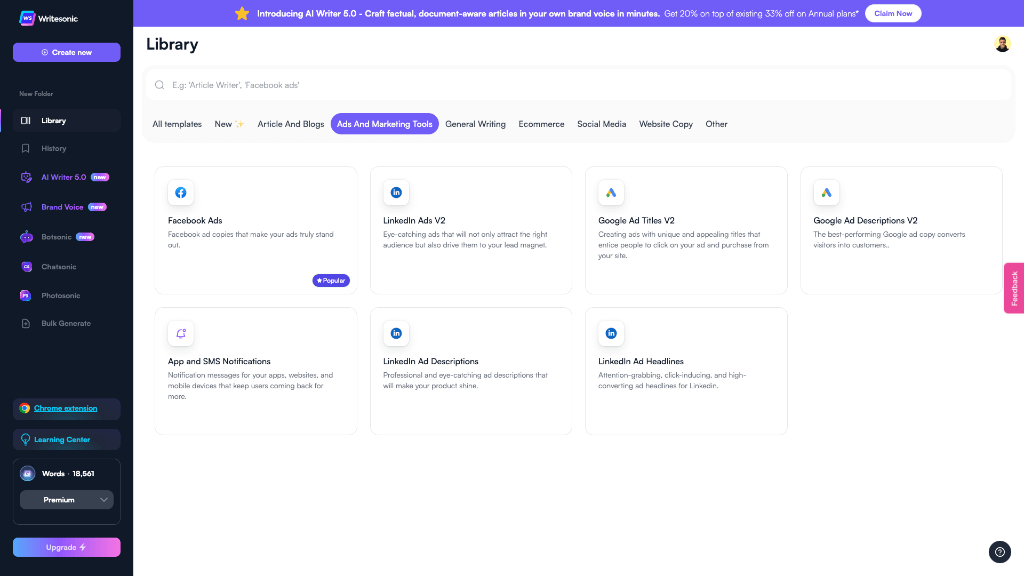This screenshot has height=576, width=1024.
Task: Switch to the Website Copy tab
Action: tap(665, 124)
